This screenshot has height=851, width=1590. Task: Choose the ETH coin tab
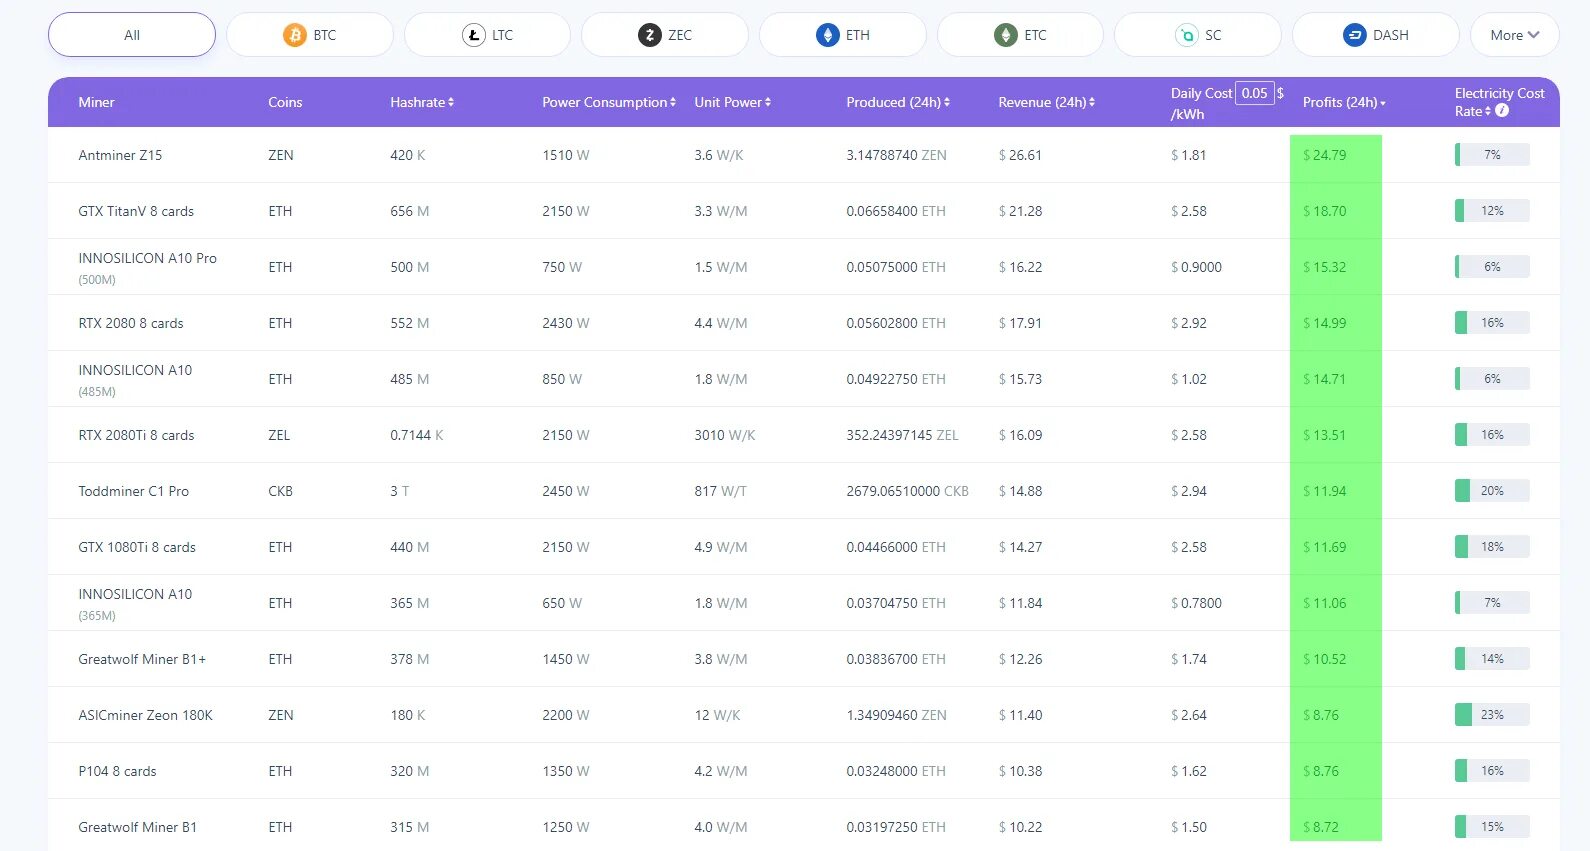click(x=843, y=35)
